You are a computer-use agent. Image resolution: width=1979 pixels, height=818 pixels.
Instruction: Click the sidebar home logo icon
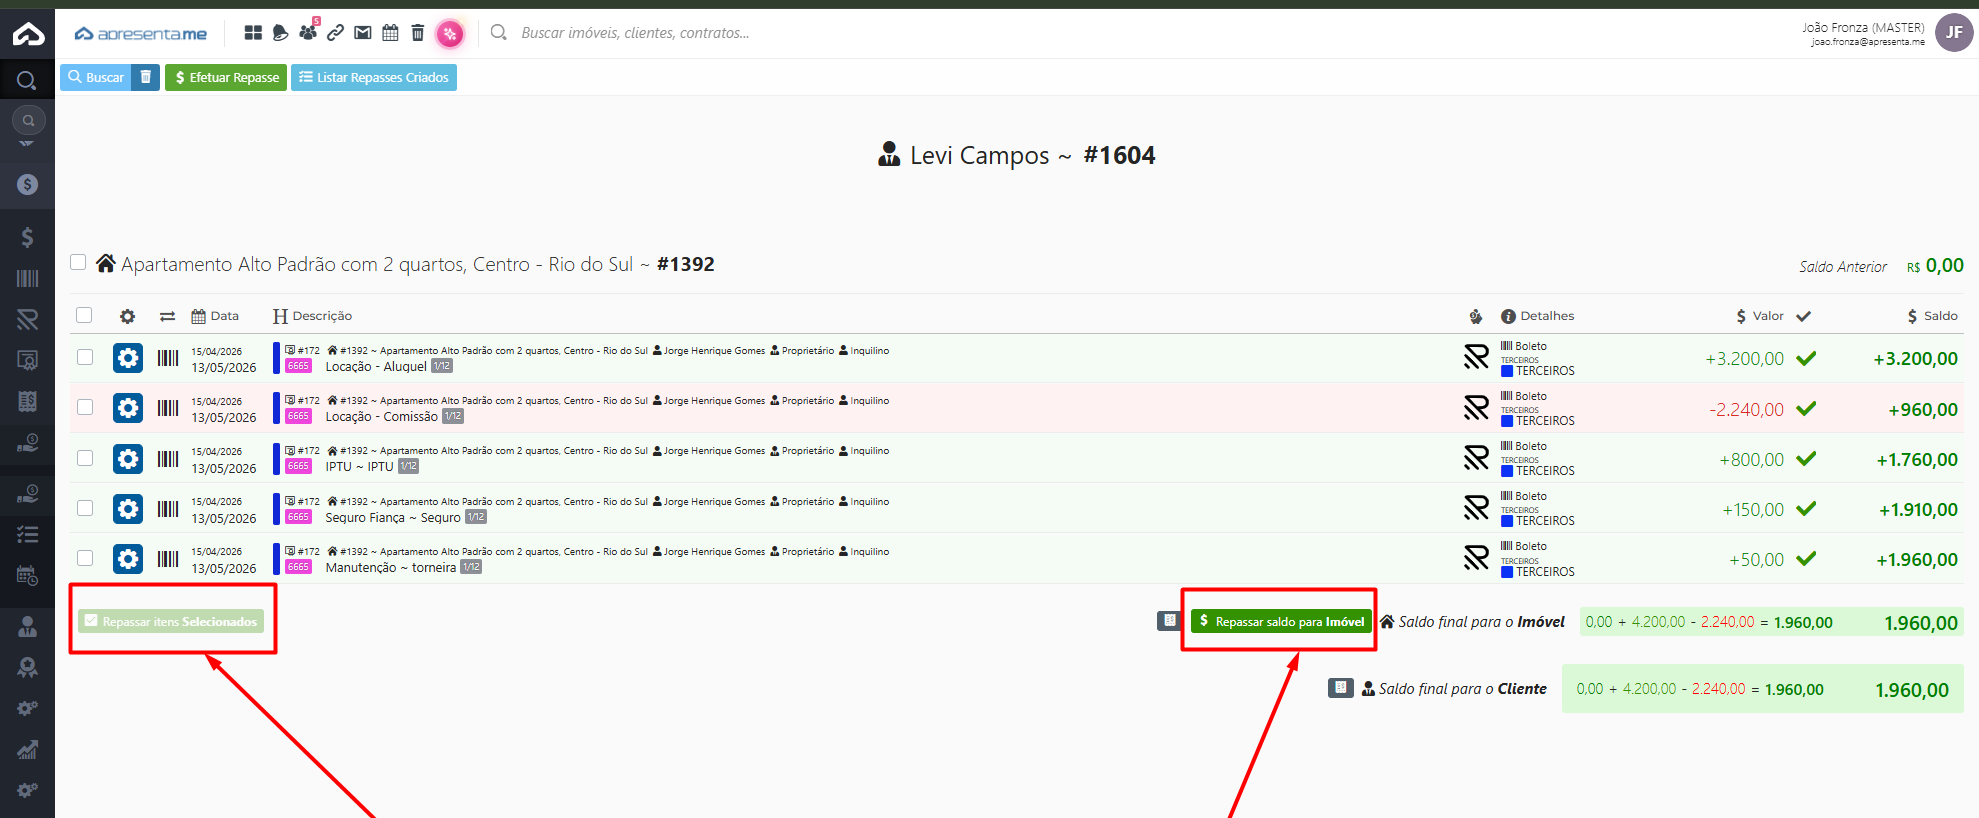tap(28, 34)
